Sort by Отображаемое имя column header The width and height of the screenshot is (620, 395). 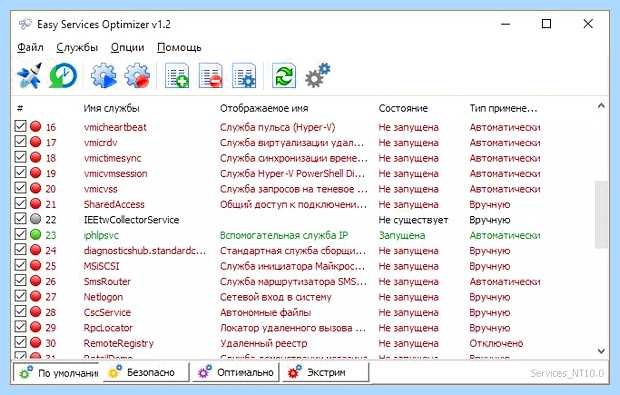(x=264, y=108)
